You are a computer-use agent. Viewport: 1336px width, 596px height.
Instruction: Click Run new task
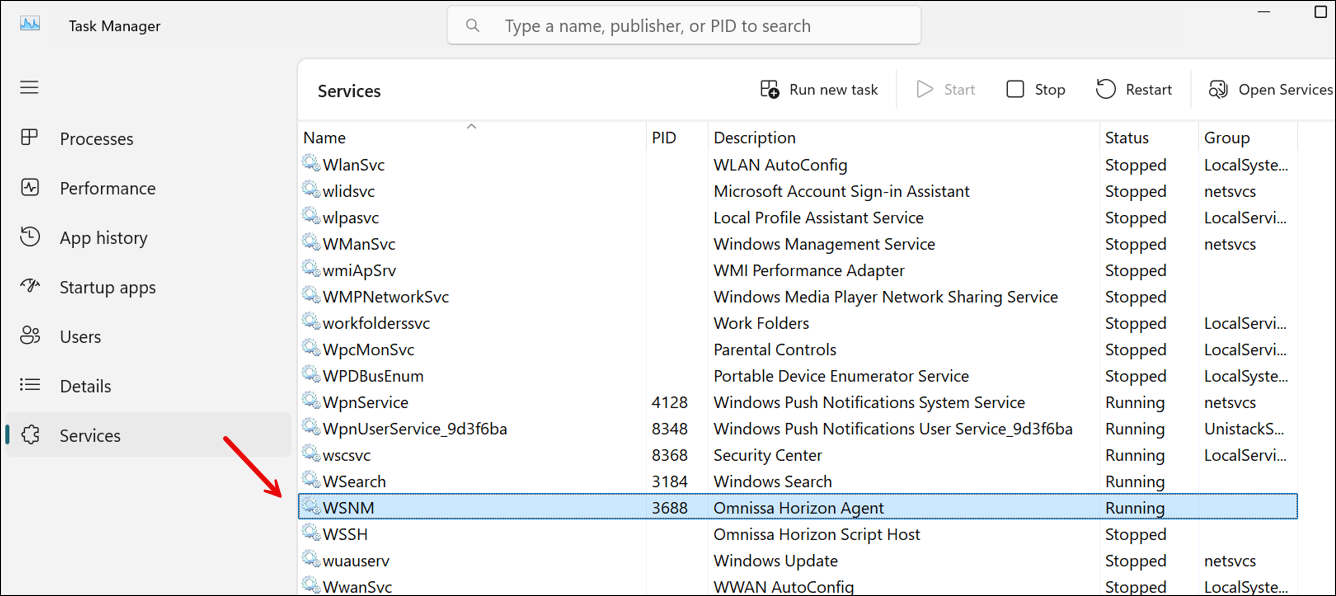point(820,89)
